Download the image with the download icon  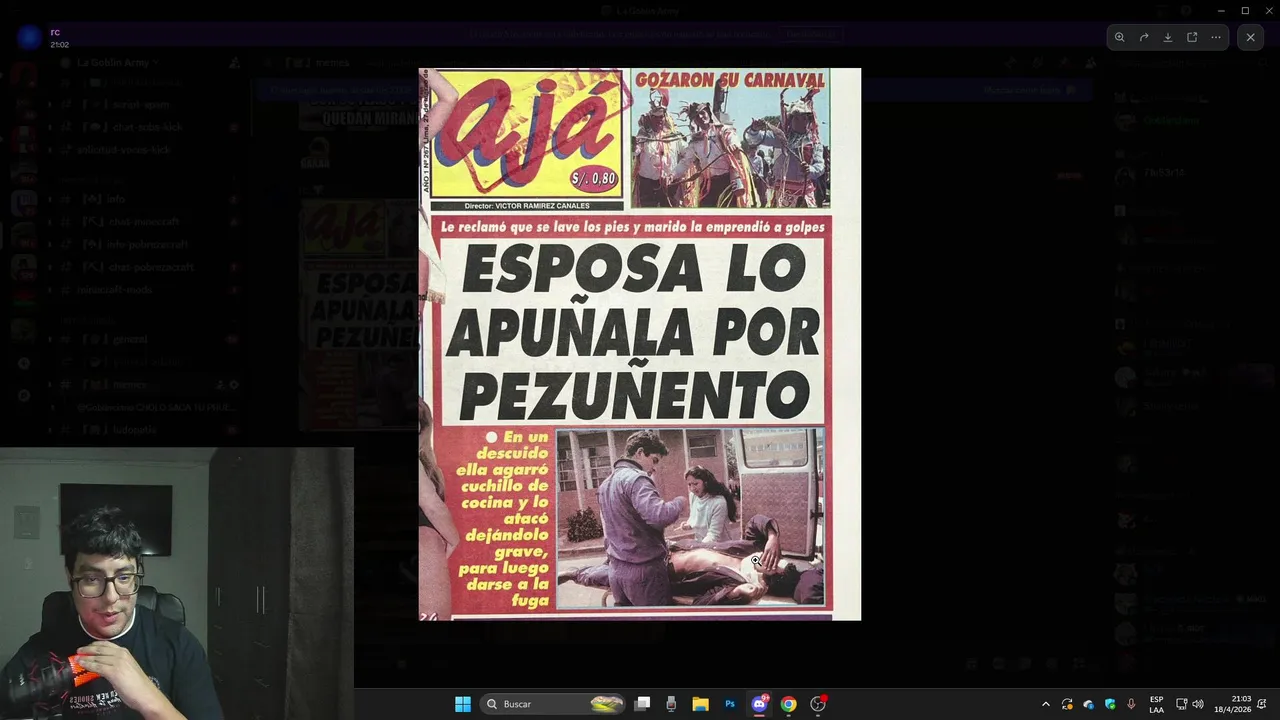pyautogui.click(x=1168, y=37)
